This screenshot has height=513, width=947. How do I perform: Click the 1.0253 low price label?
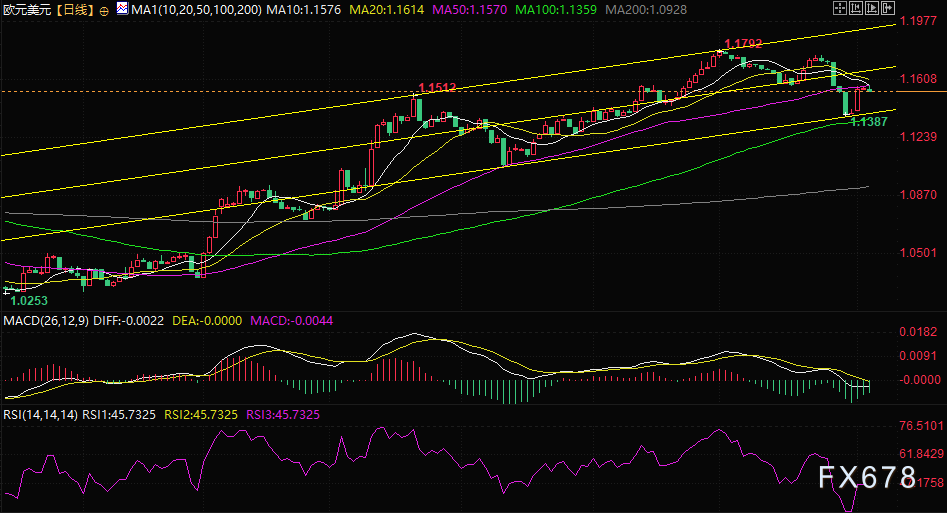[29, 300]
